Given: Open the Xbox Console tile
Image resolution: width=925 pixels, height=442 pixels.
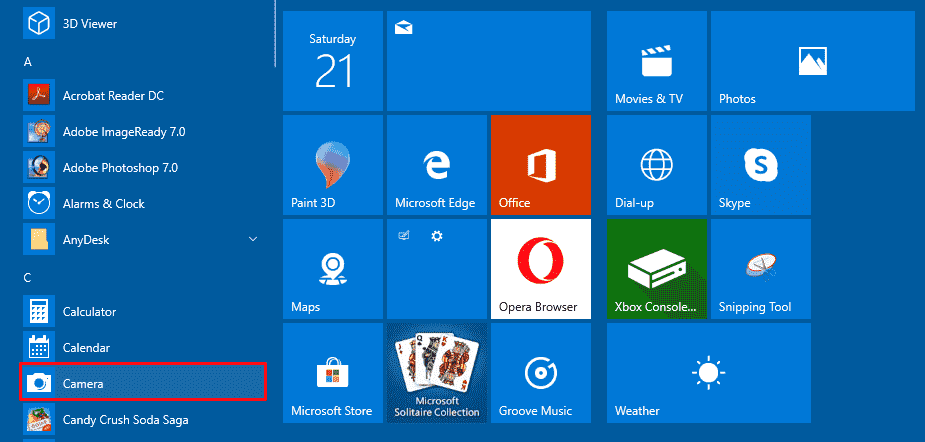Looking at the screenshot, I should [657, 269].
